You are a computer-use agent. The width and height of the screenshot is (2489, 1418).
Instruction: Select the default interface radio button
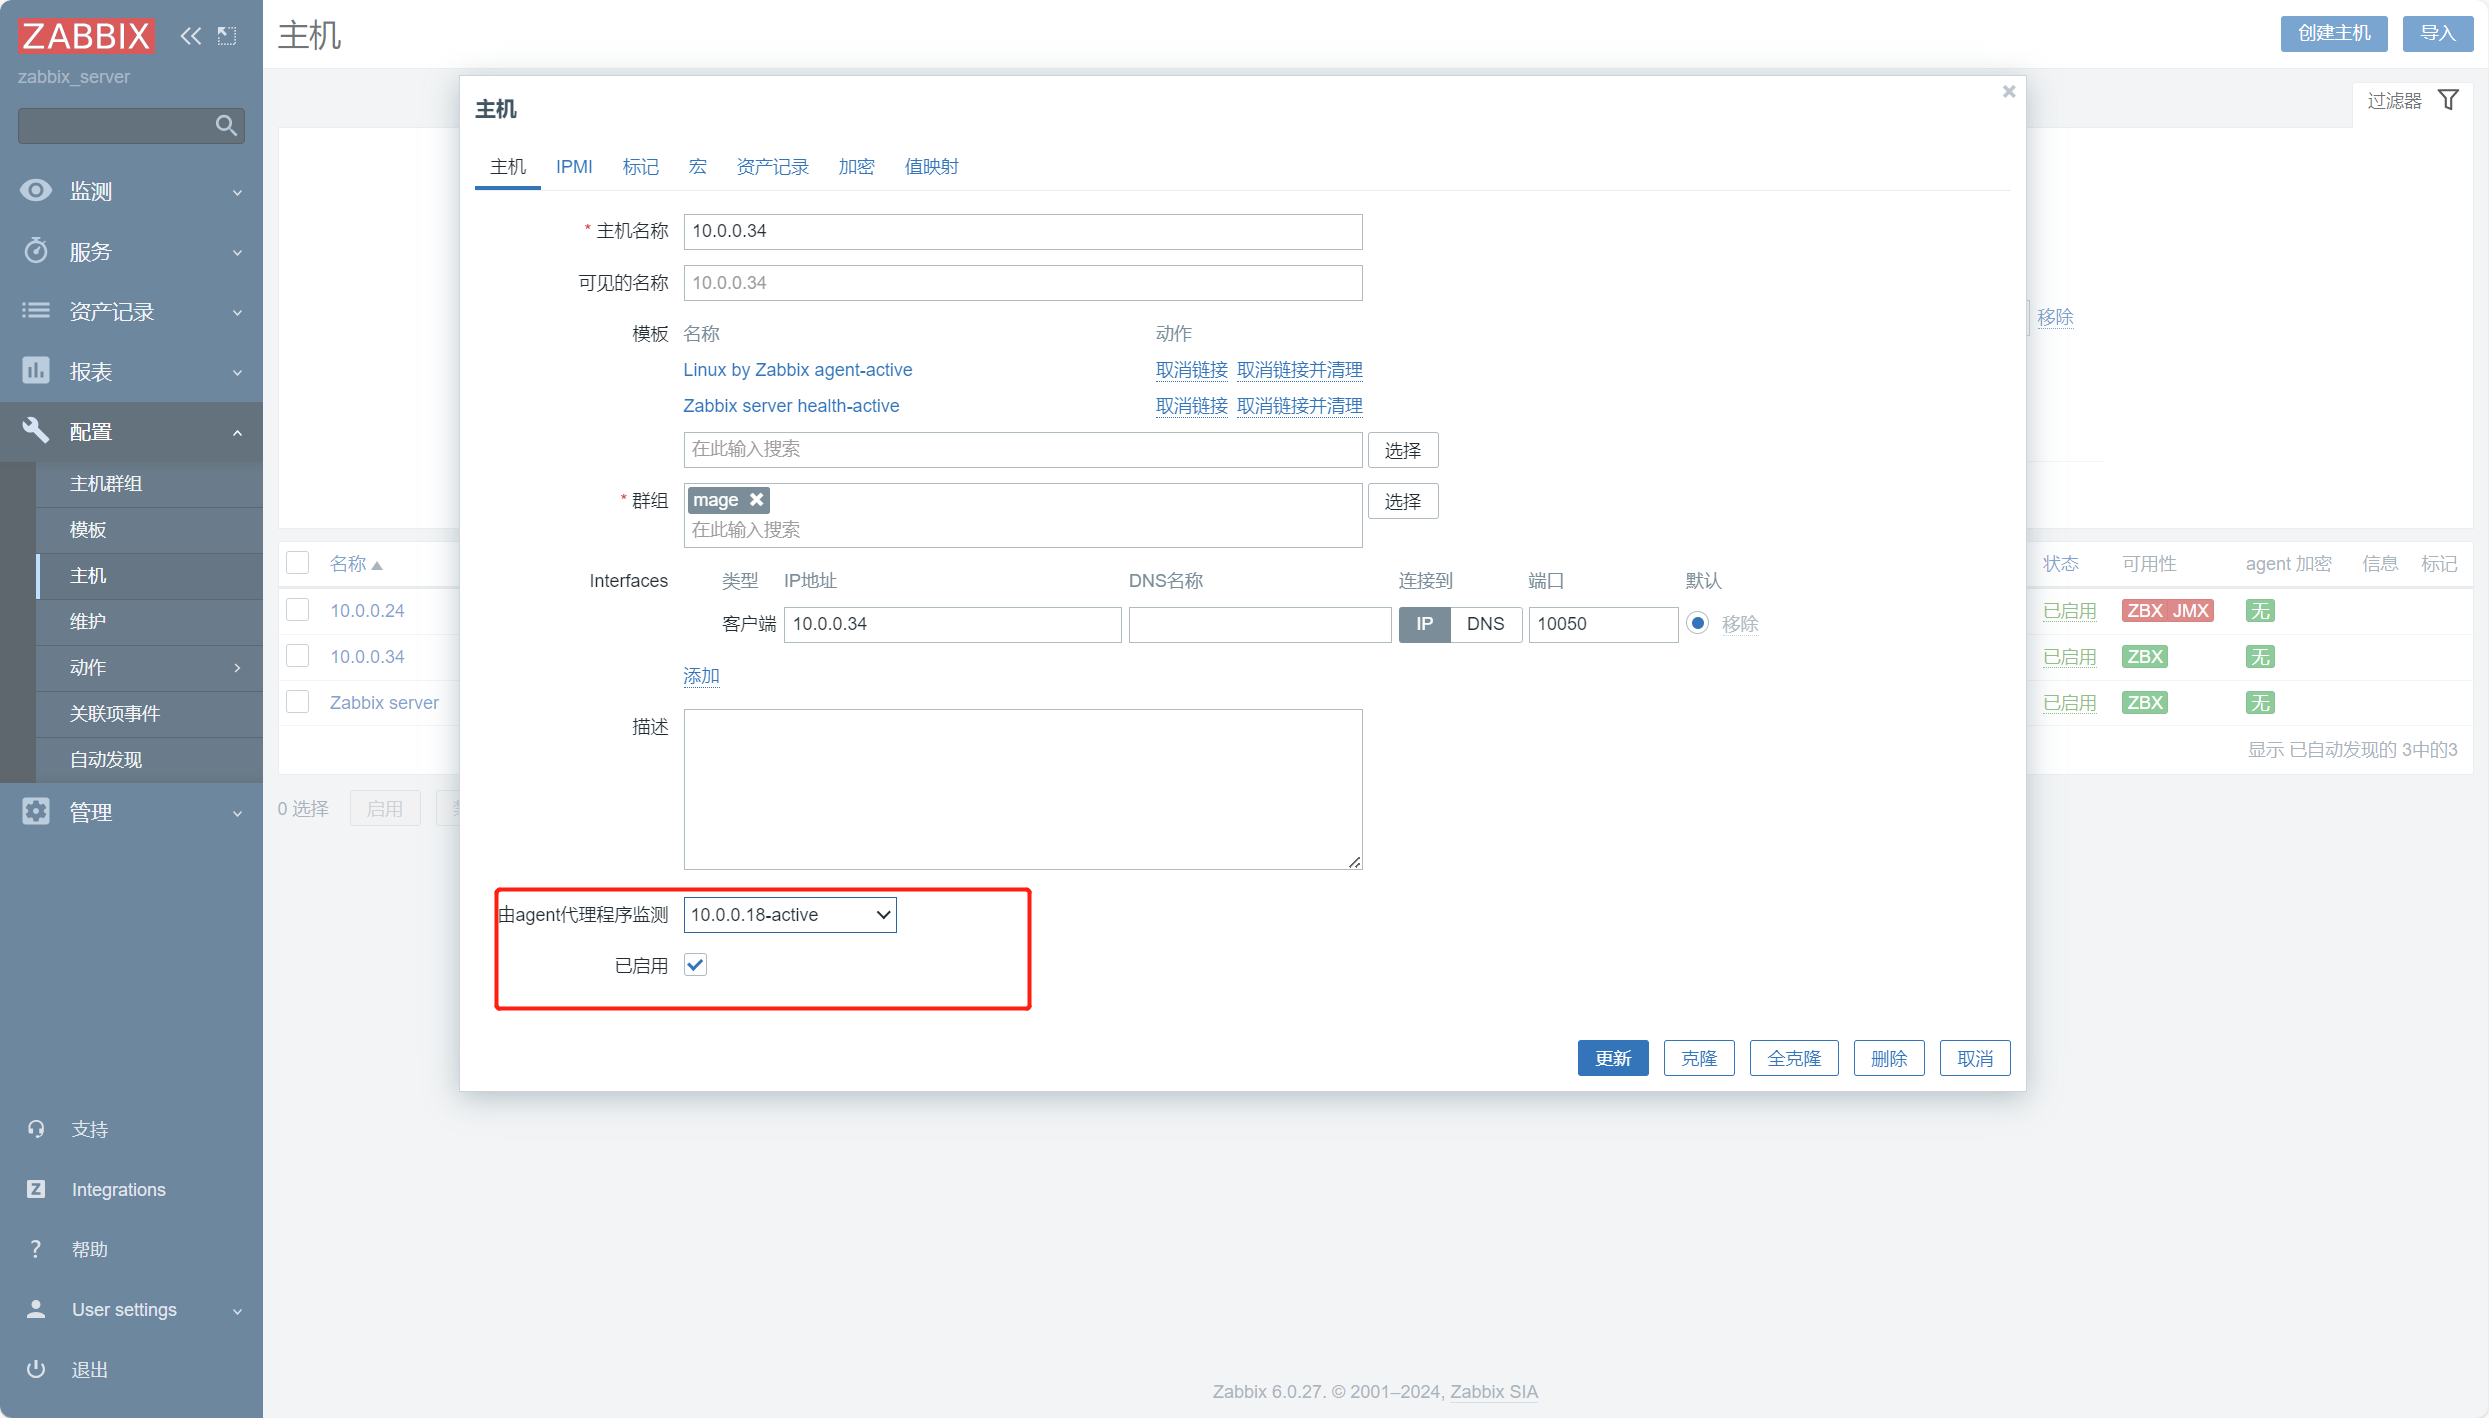point(1697,623)
